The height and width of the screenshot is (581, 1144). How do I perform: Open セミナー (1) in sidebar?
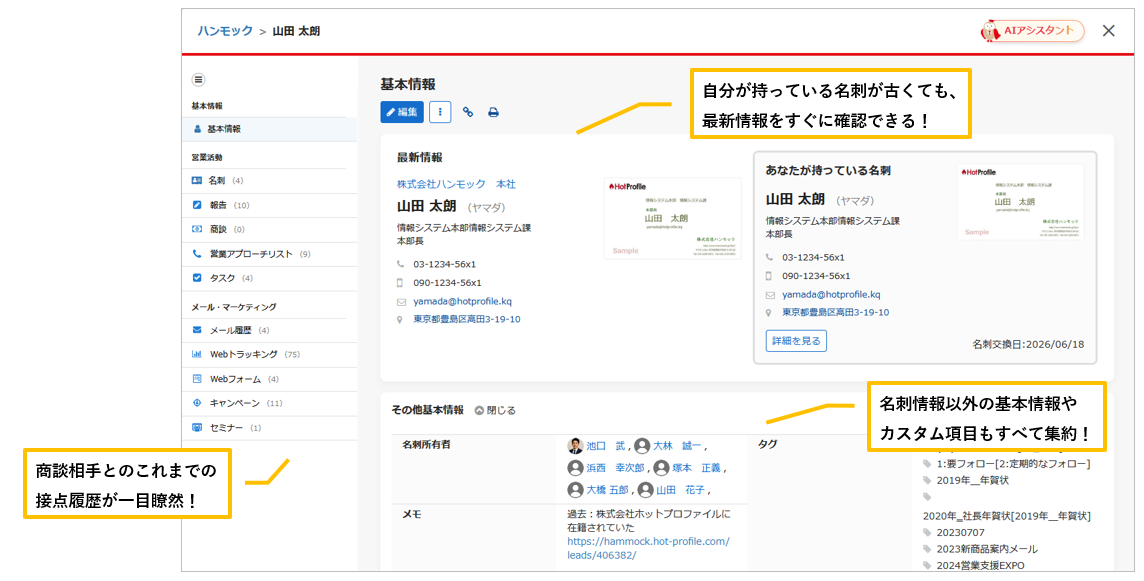pyautogui.click(x=270, y=428)
